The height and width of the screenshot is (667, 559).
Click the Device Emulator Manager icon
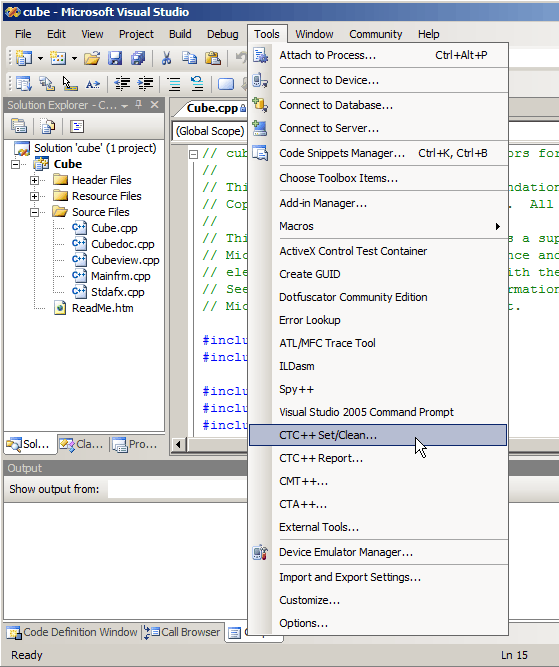click(260, 552)
